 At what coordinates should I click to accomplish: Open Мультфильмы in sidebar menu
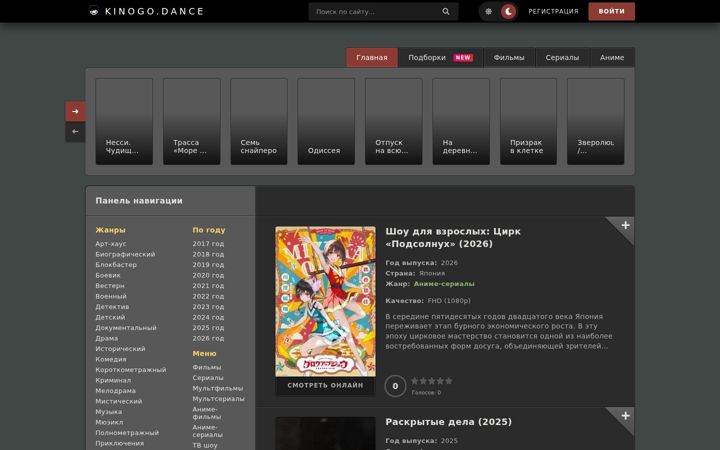tap(218, 388)
